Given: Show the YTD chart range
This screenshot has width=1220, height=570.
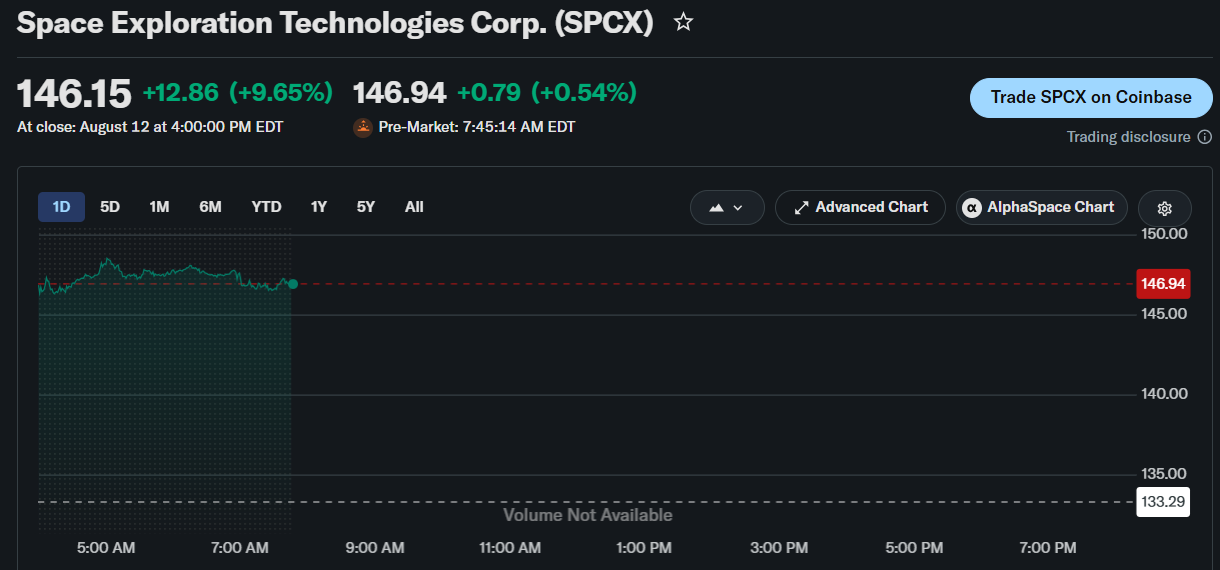Looking at the screenshot, I should click(x=266, y=207).
